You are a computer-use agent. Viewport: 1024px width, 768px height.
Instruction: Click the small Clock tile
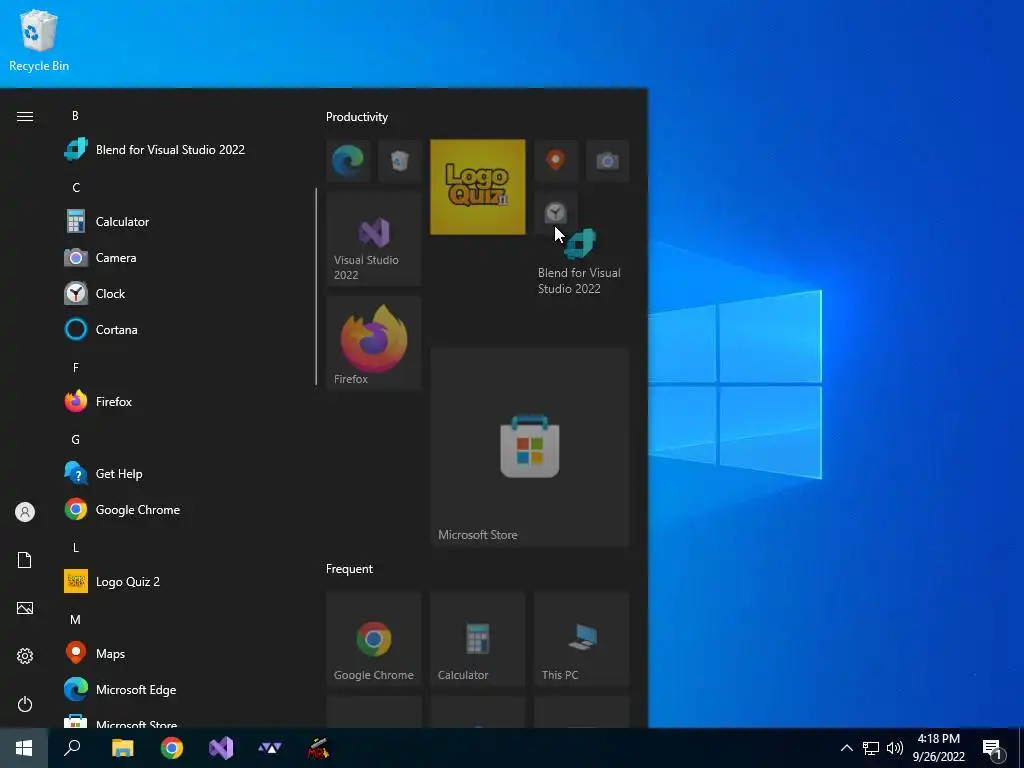click(556, 212)
